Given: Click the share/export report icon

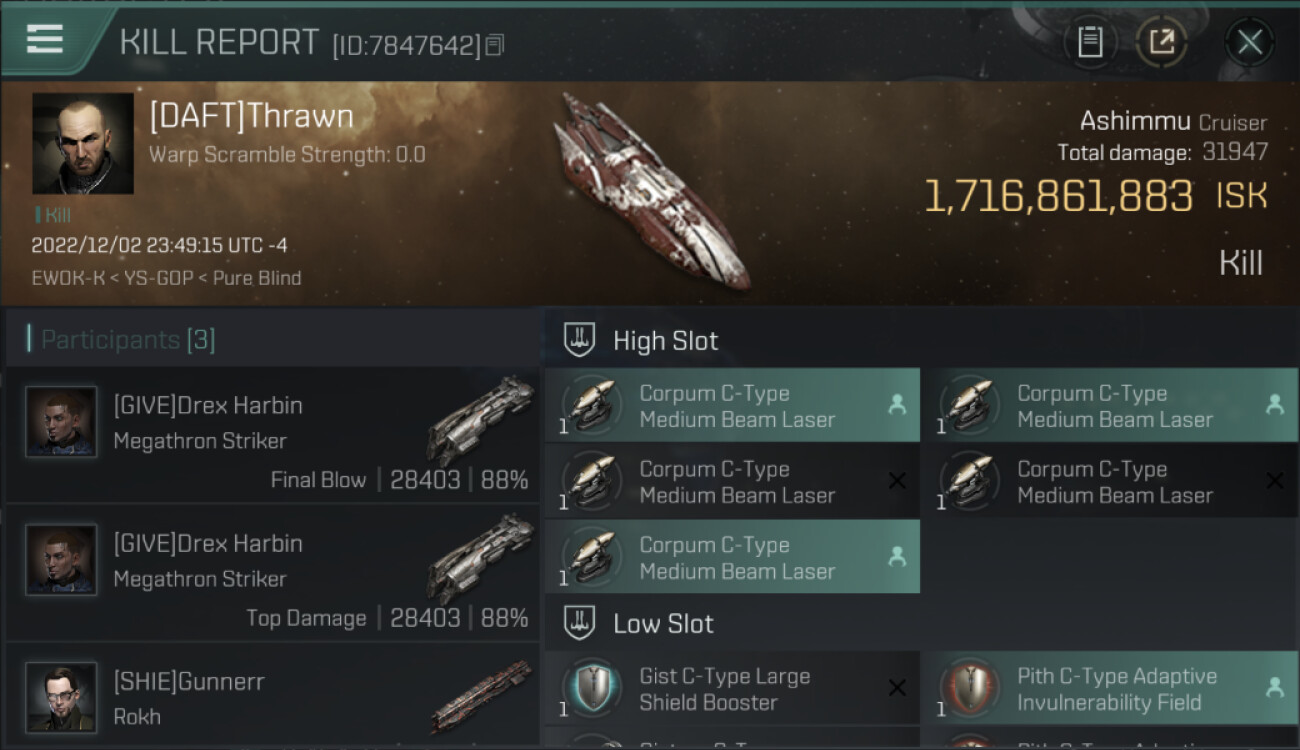Looking at the screenshot, I should tap(1161, 42).
